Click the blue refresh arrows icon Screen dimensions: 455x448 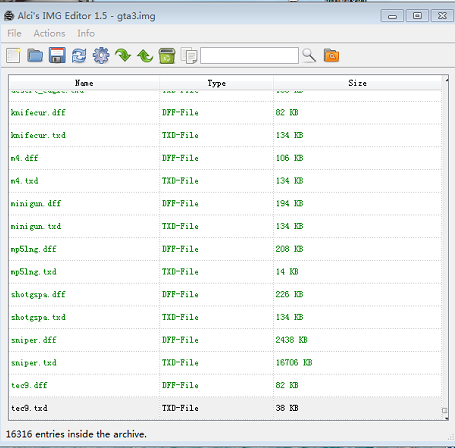(79, 55)
